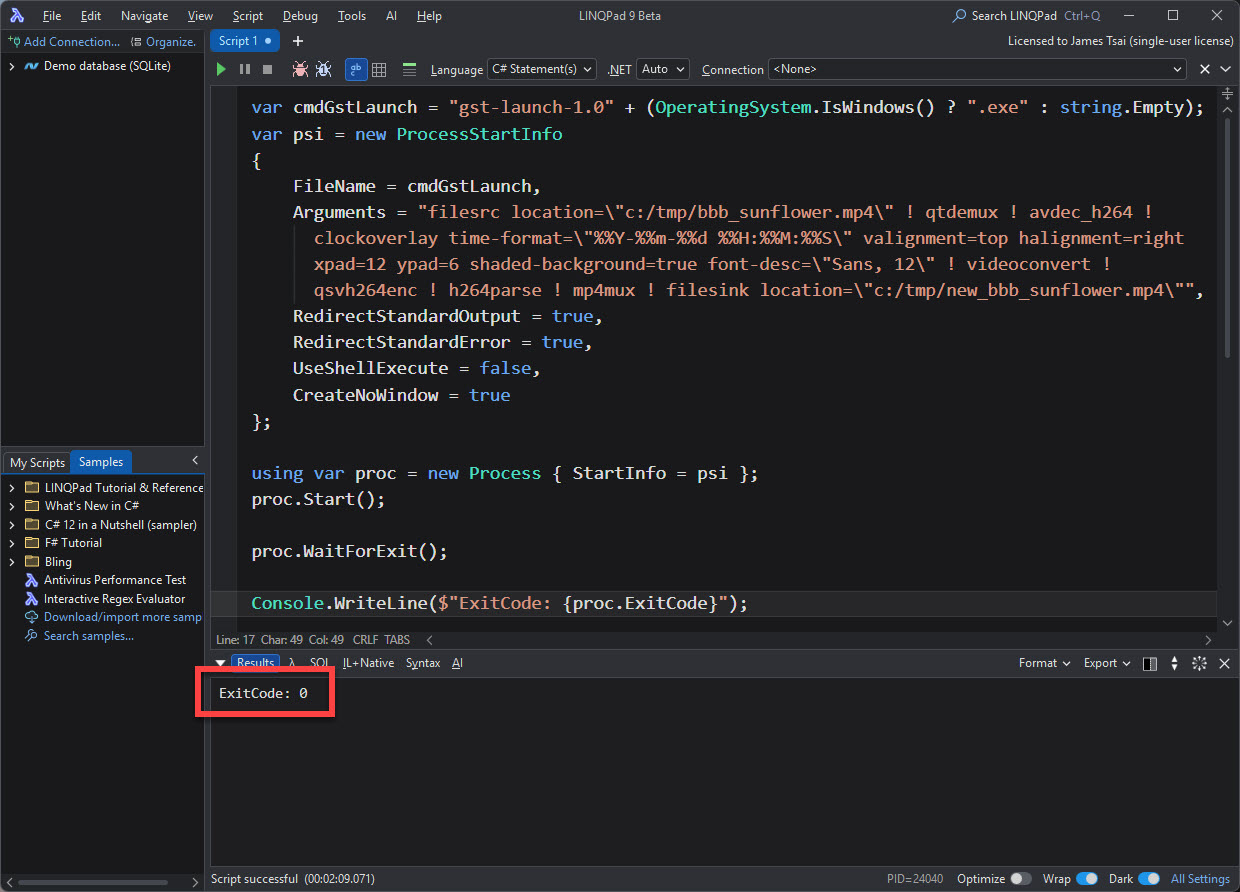Expand the Demo database (SQLite) node
The height and width of the screenshot is (892, 1240).
(11, 66)
